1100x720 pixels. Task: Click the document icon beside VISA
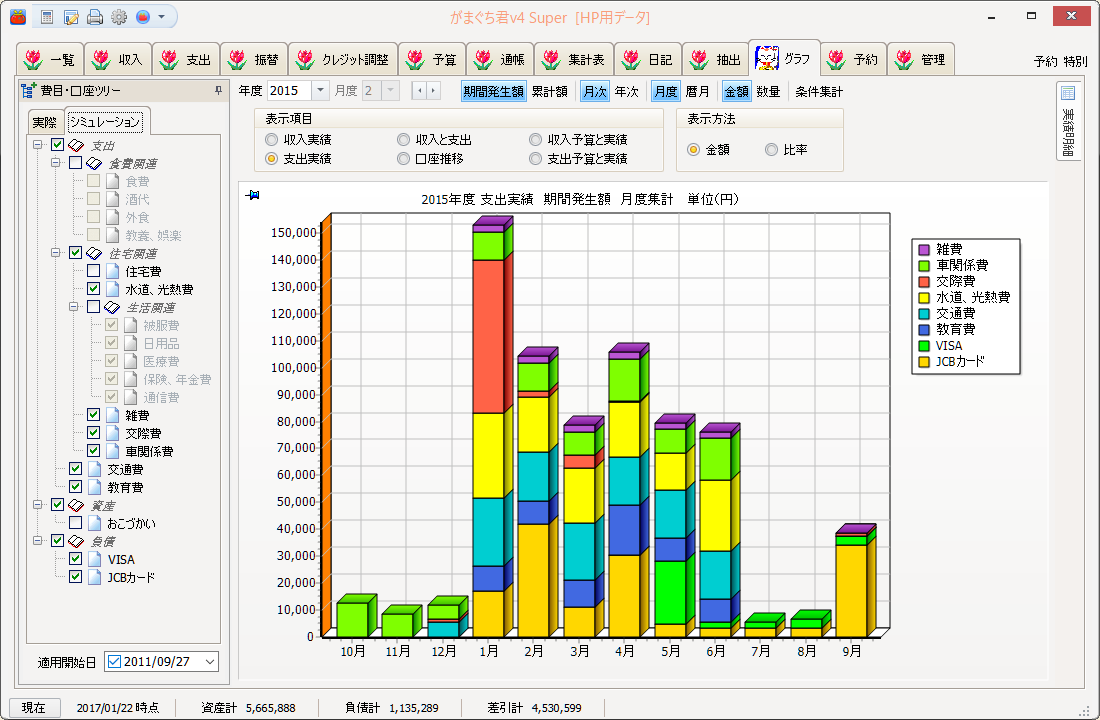(x=95, y=559)
